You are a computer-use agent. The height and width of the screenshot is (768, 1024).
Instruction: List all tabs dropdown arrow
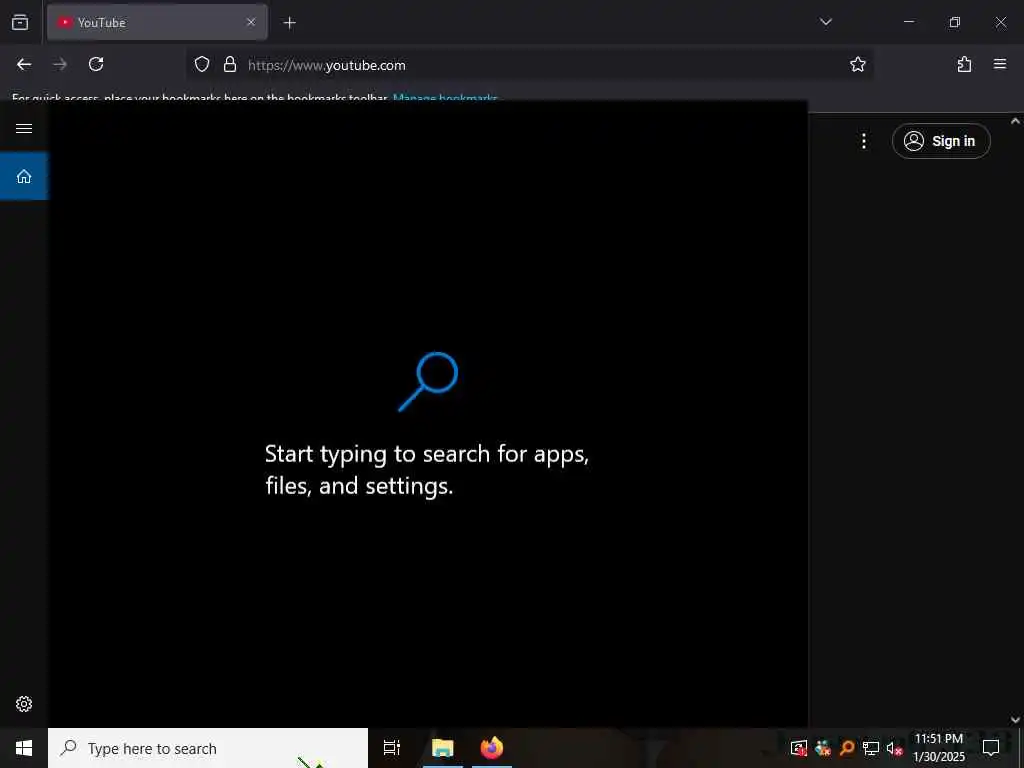pyautogui.click(x=825, y=22)
